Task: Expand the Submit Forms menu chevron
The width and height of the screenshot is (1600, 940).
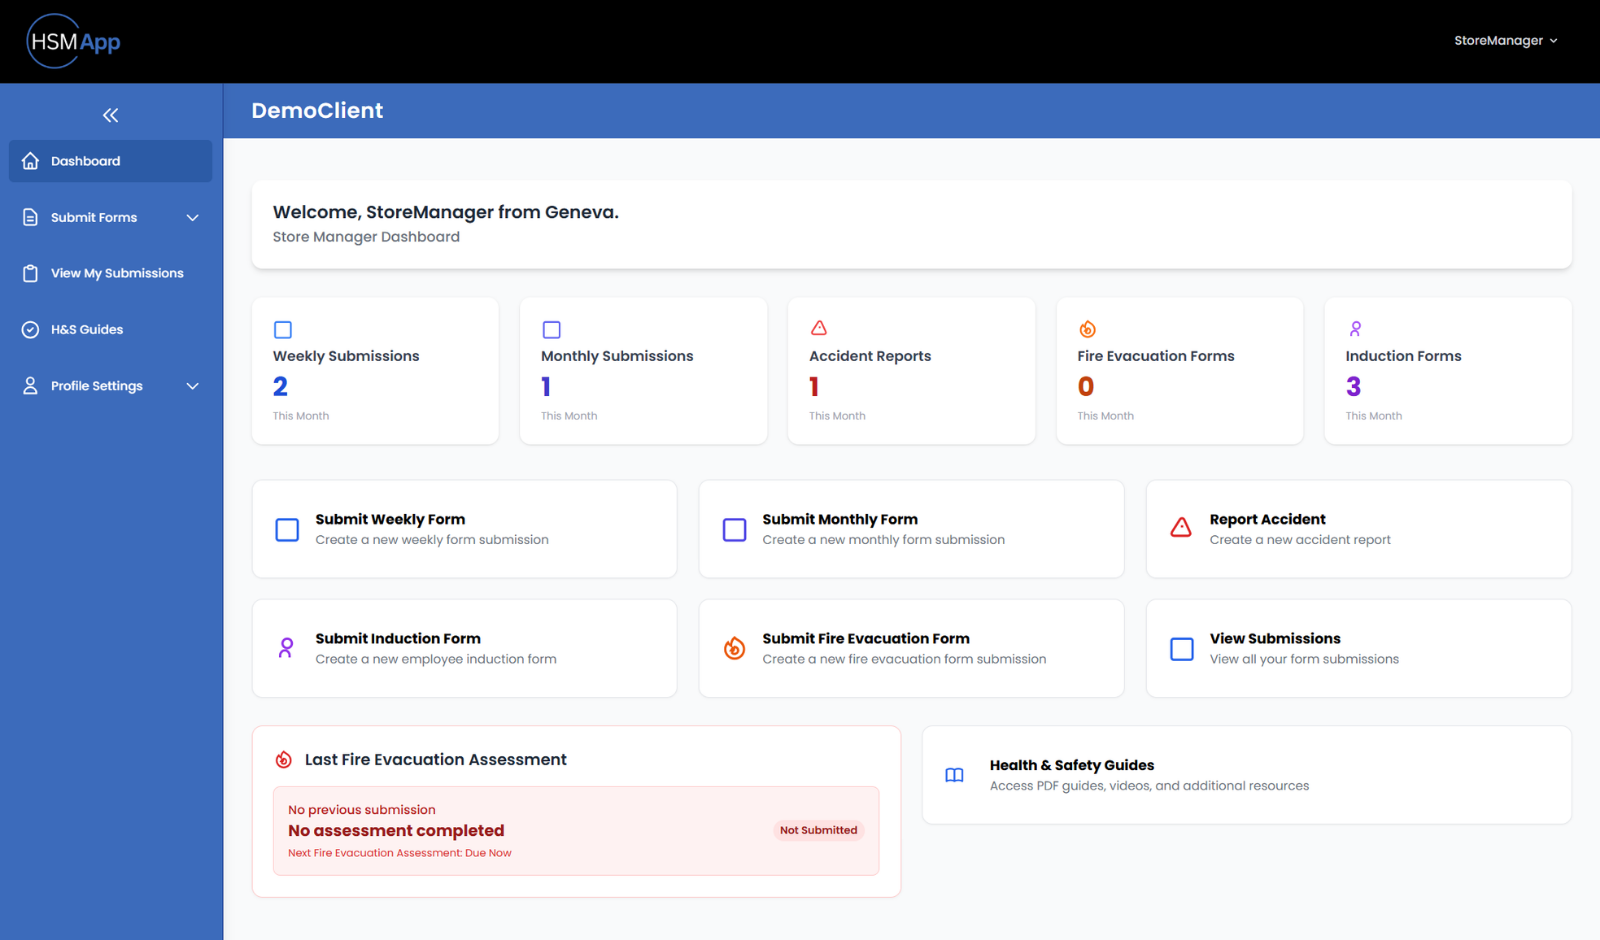Action: point(192,217)
